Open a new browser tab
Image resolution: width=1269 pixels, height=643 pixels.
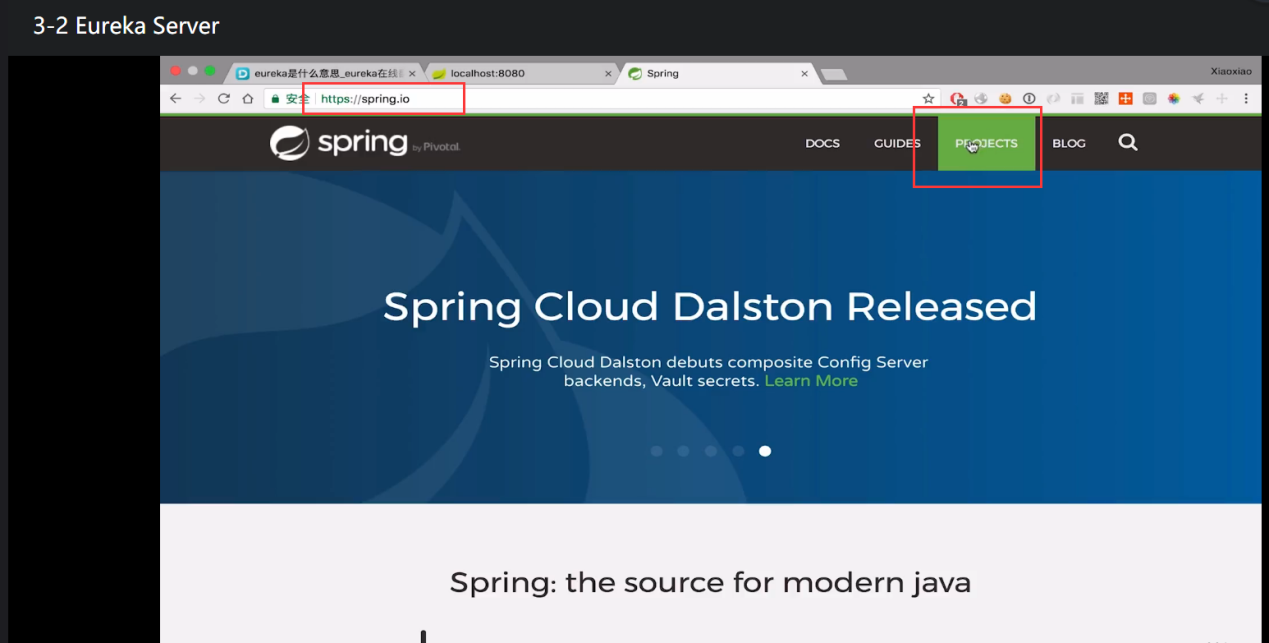click(833, 74)
